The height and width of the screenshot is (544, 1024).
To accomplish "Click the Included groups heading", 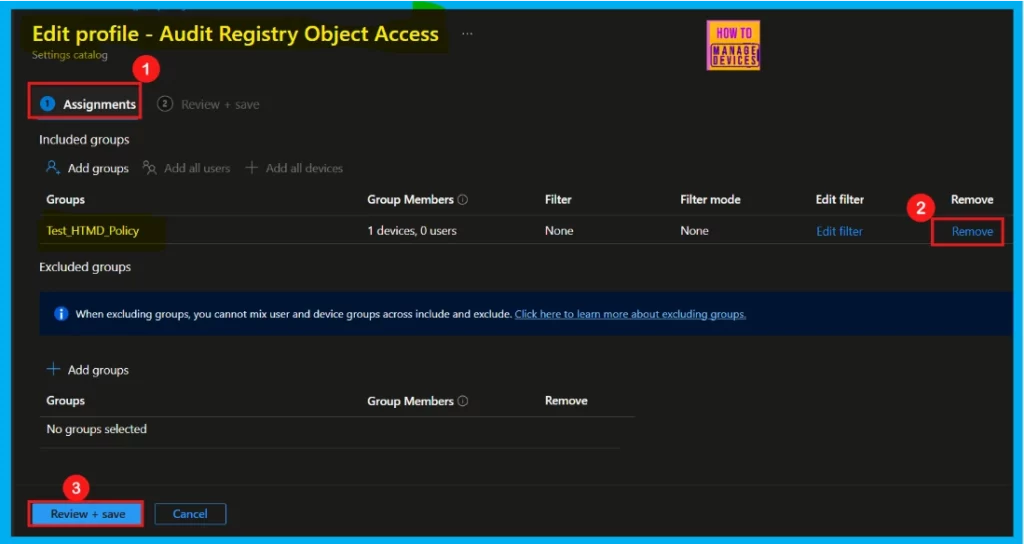I will pos(84,140).
